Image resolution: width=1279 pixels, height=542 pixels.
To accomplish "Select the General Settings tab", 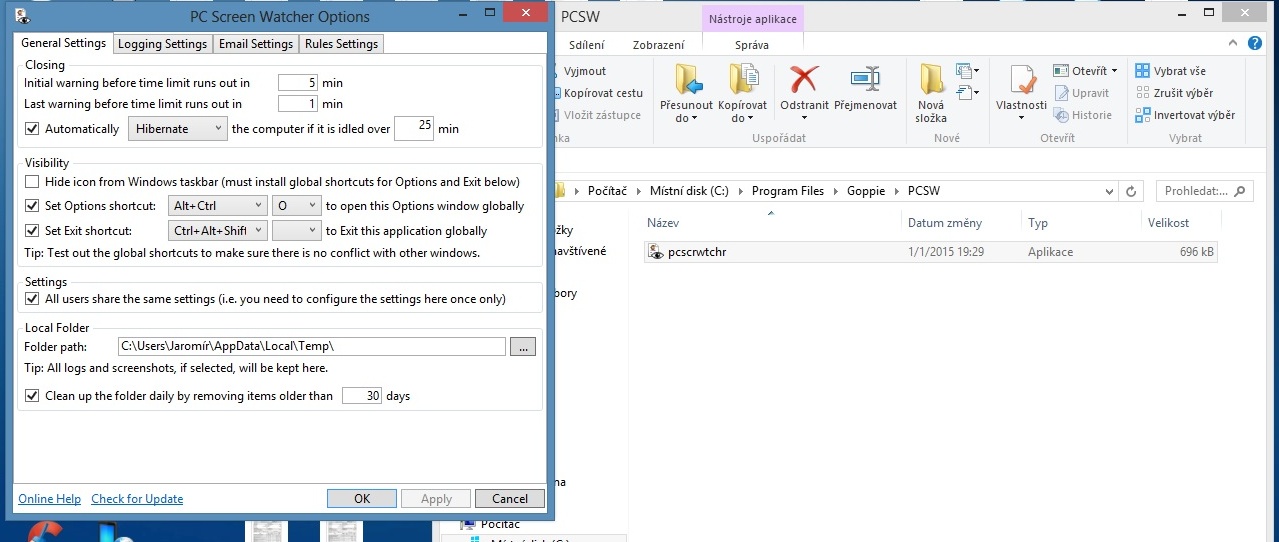I will point(63,43).
